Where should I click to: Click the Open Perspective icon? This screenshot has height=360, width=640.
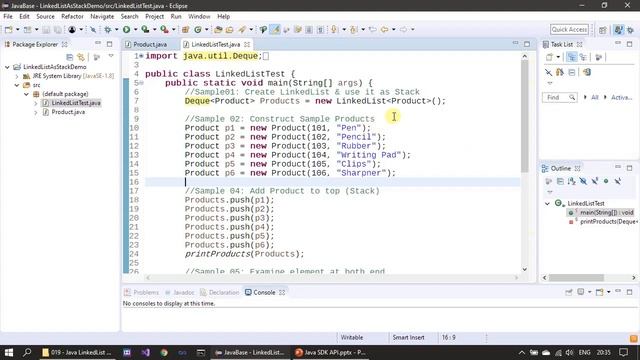603,30
